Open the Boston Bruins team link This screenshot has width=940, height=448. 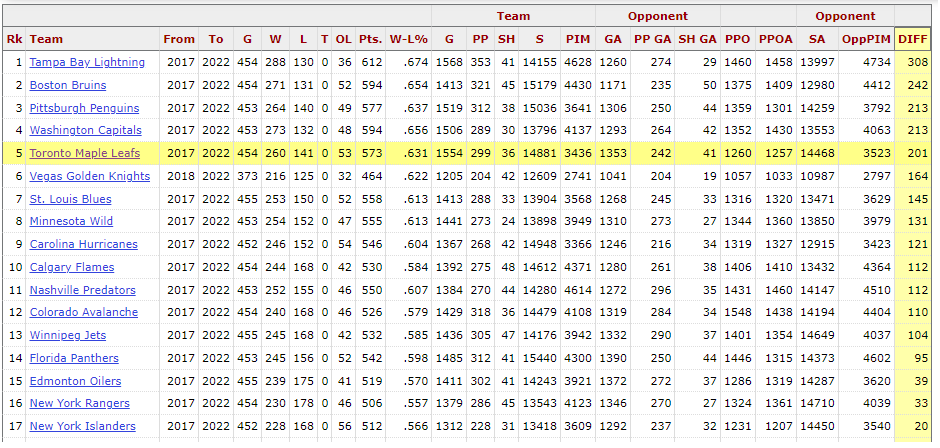[68, 85]
